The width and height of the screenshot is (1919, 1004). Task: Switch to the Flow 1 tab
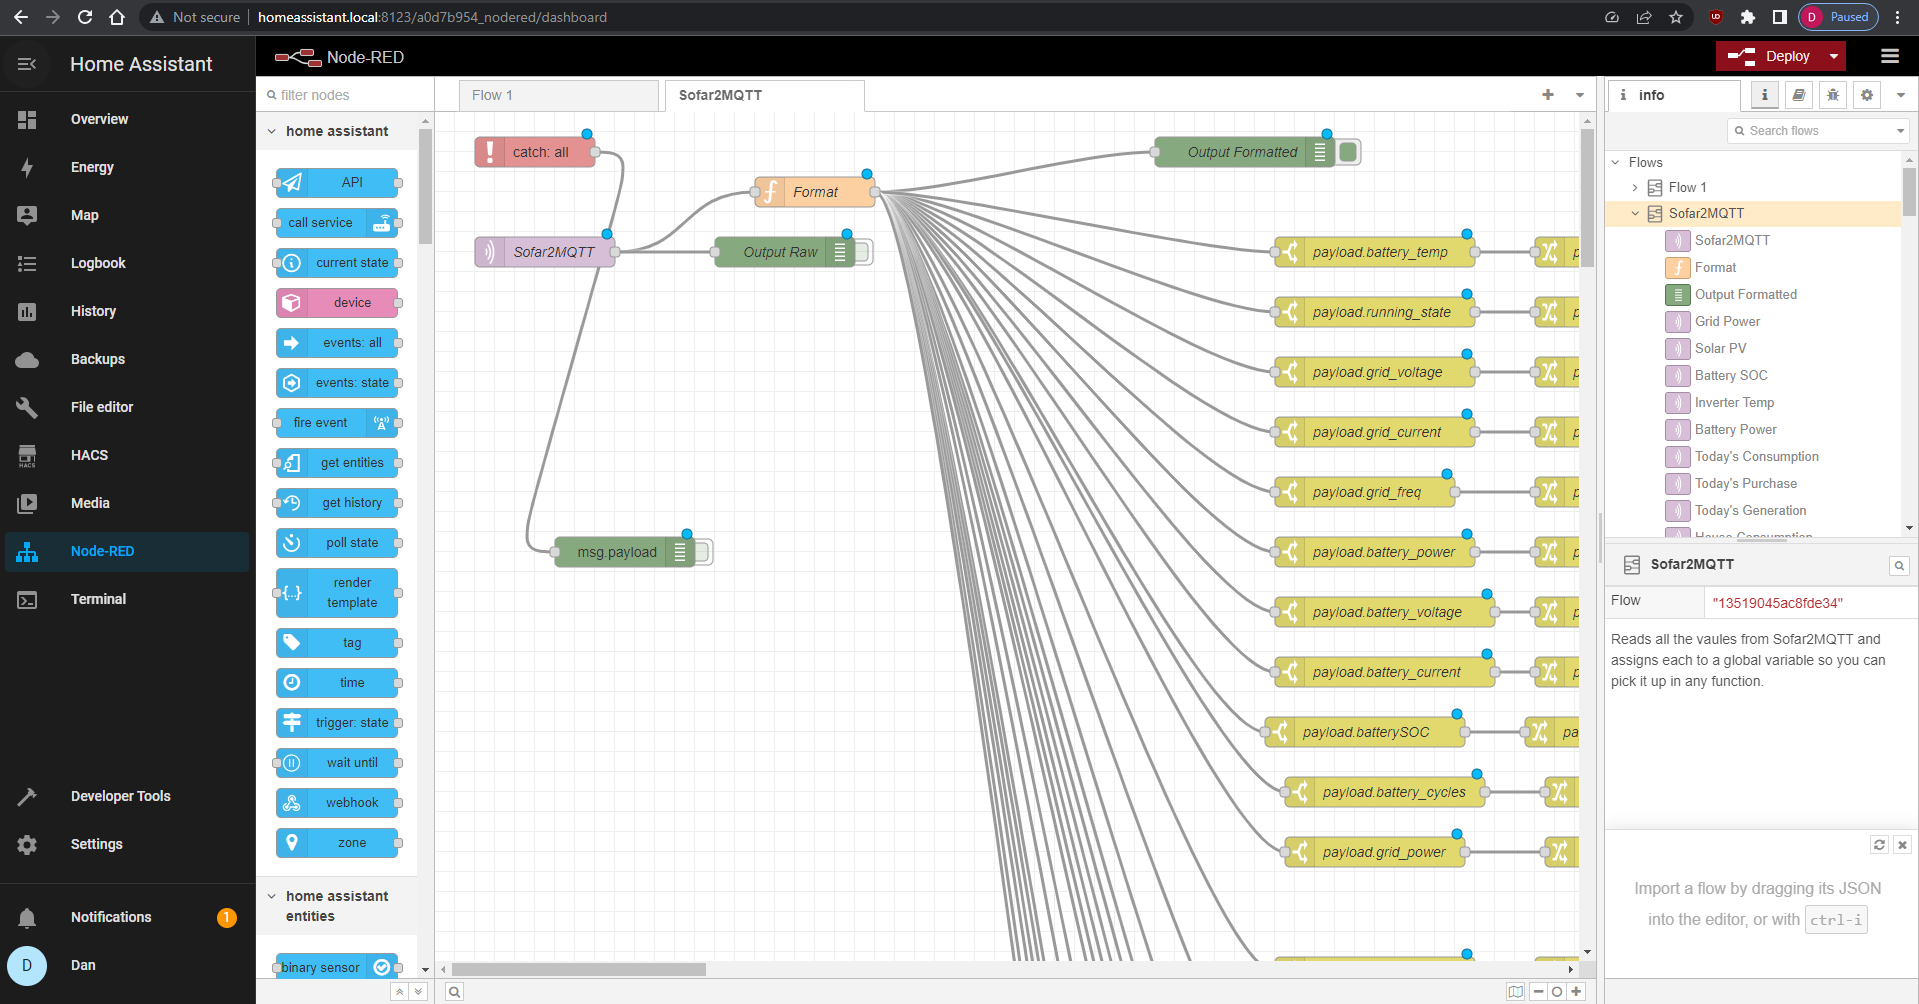pos(559,95)
